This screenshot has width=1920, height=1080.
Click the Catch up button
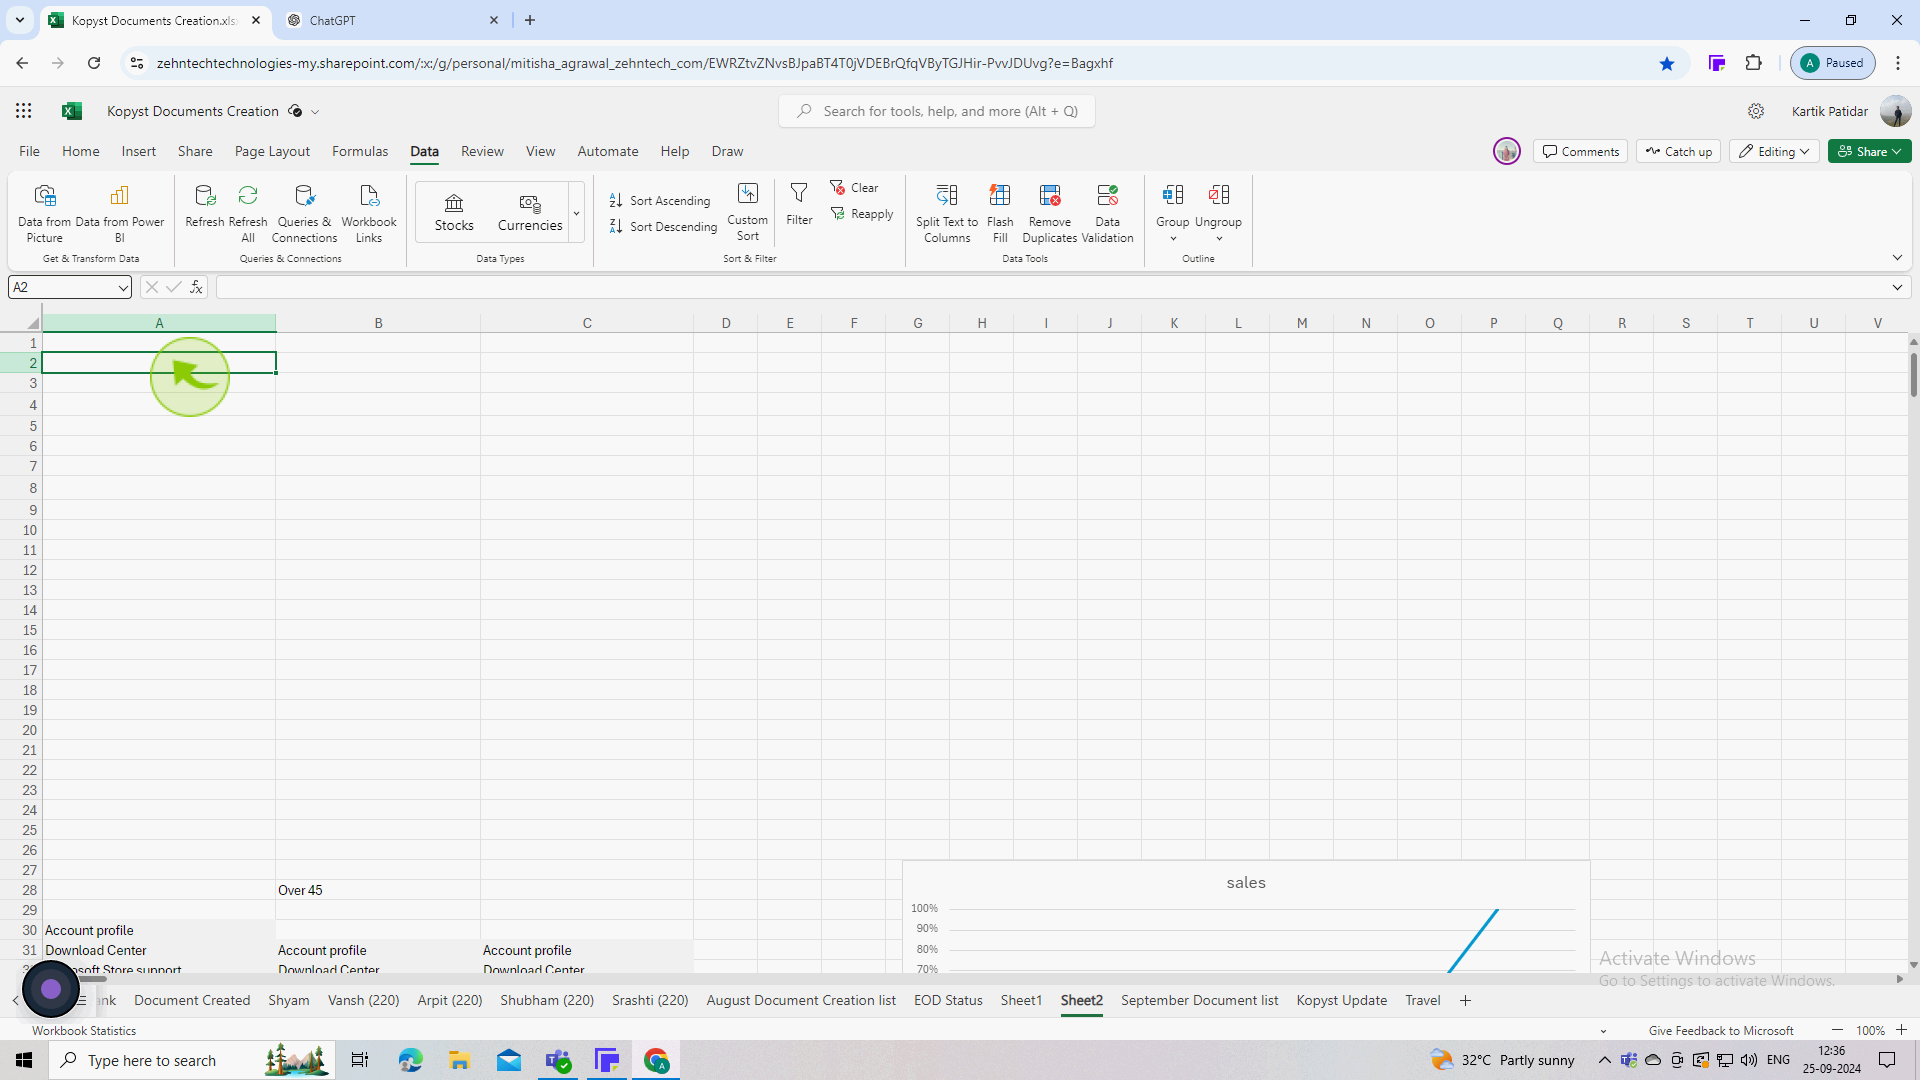(x=1679, y=151)
